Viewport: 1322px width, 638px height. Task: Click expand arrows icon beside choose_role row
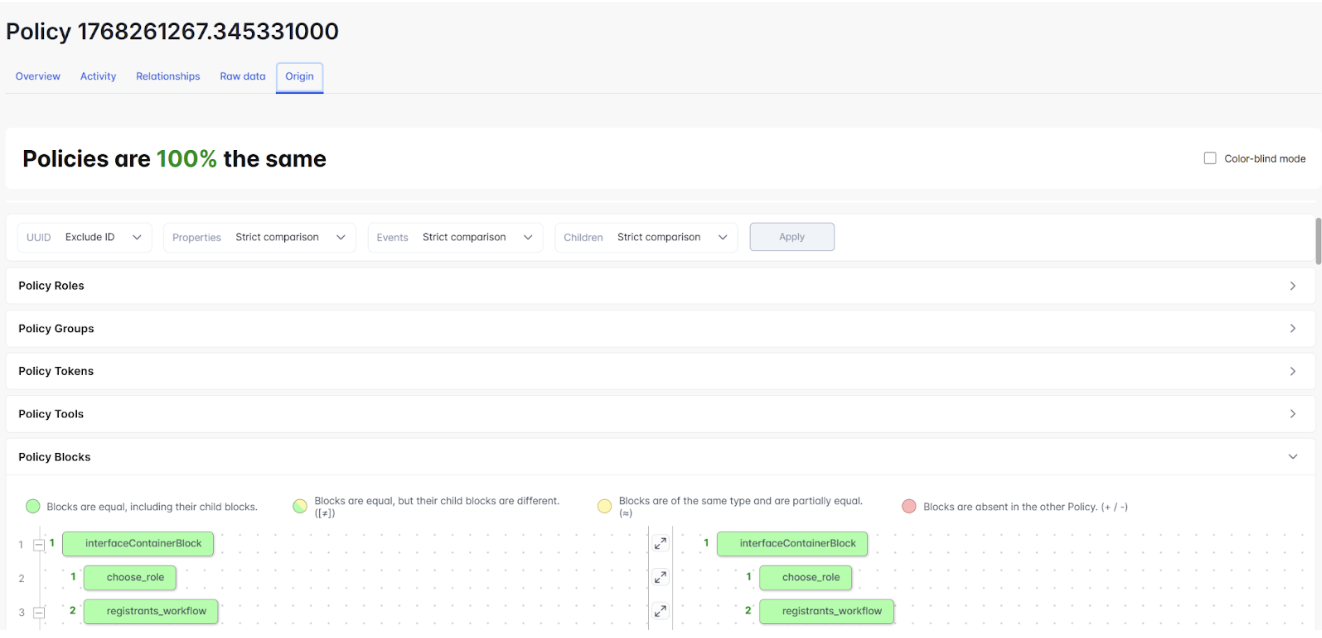click(660, 578)
